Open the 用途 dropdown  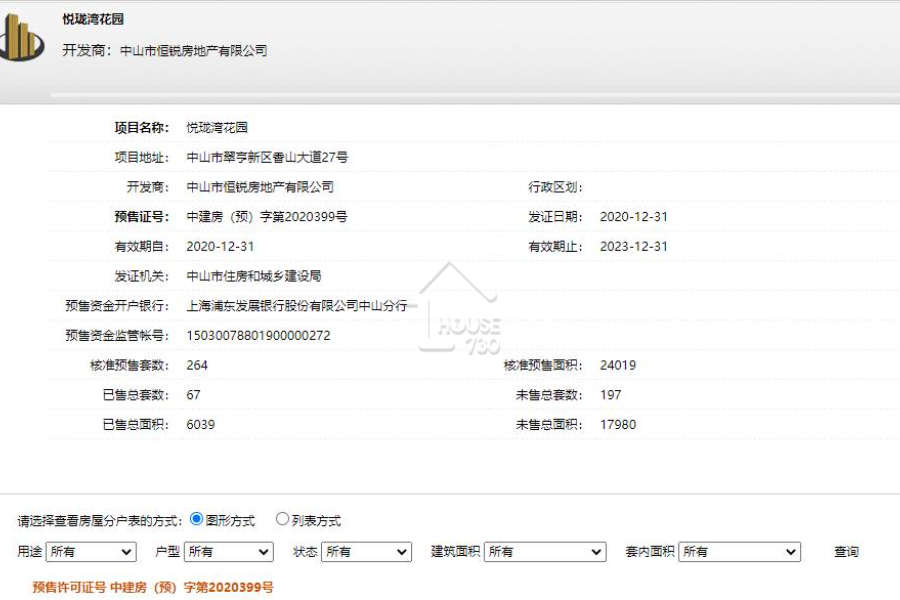[x=91, y=552]
